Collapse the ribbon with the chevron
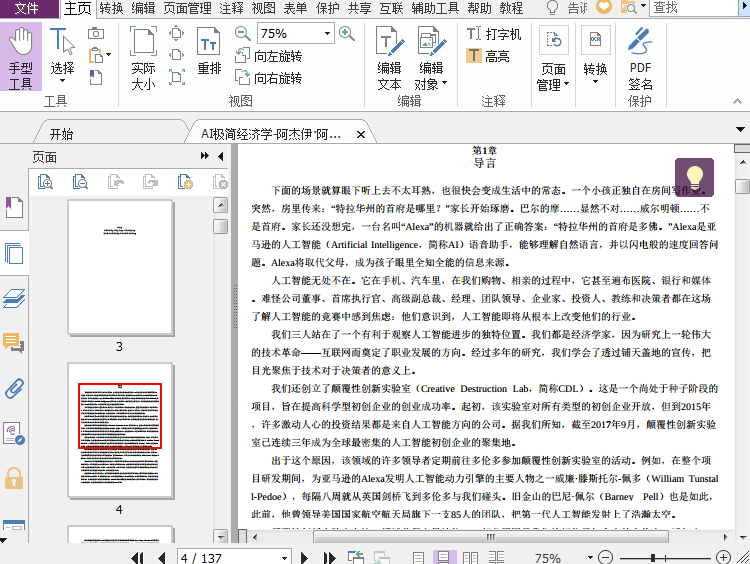This screenshot has height=564, width=750. (x=737, y=101)
